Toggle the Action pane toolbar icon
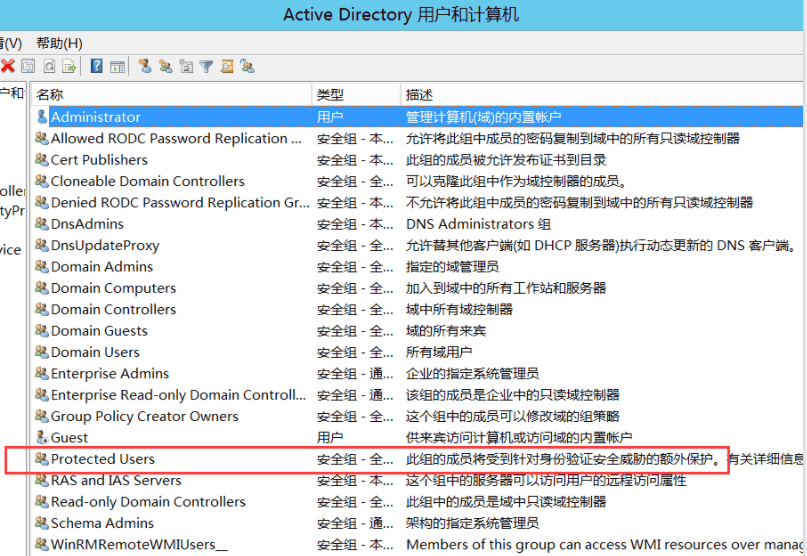 point(117,66)
